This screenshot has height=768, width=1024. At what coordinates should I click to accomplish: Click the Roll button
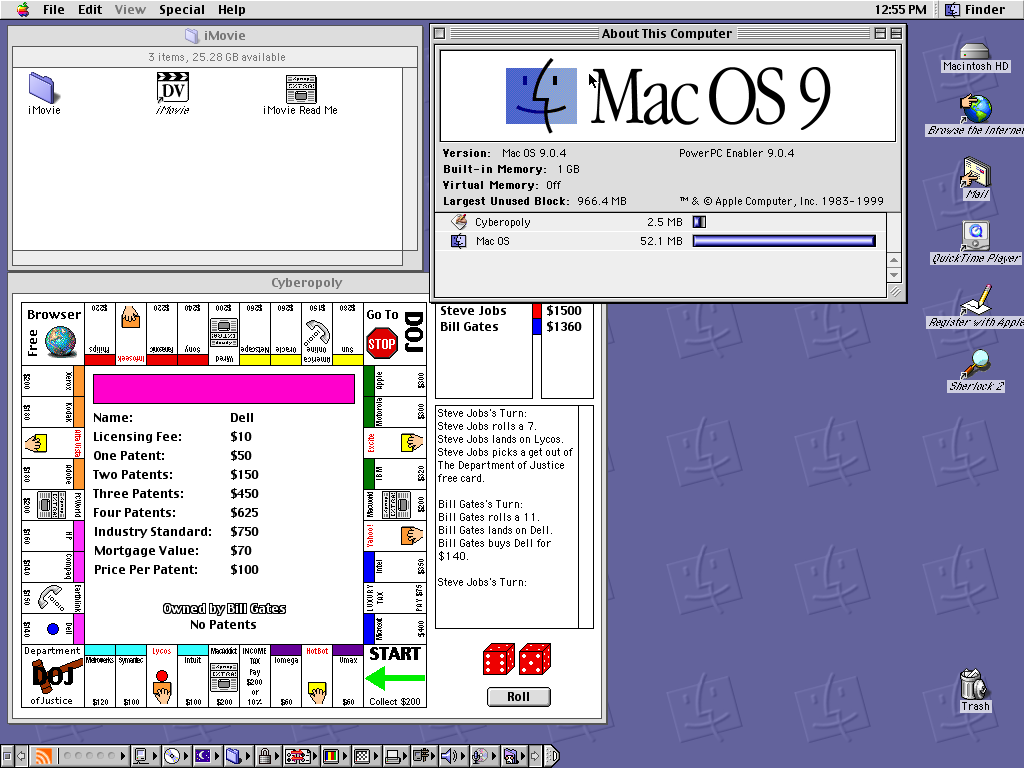519,697
